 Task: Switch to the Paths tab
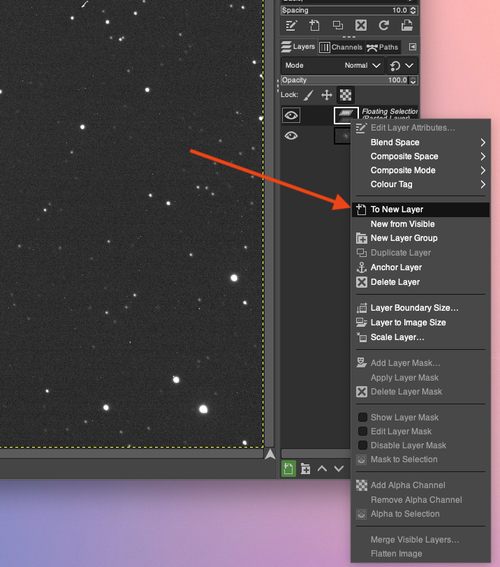pyautogui.click(x=383, y=47)
